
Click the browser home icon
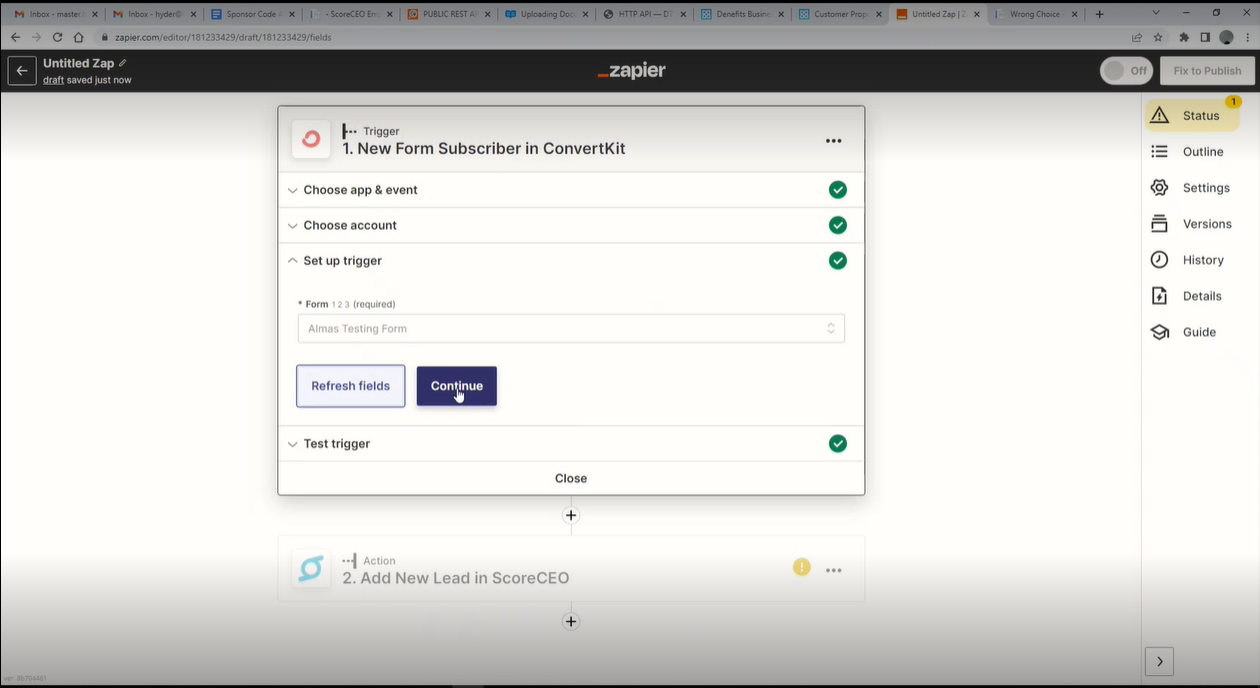[x=79, y=37]
